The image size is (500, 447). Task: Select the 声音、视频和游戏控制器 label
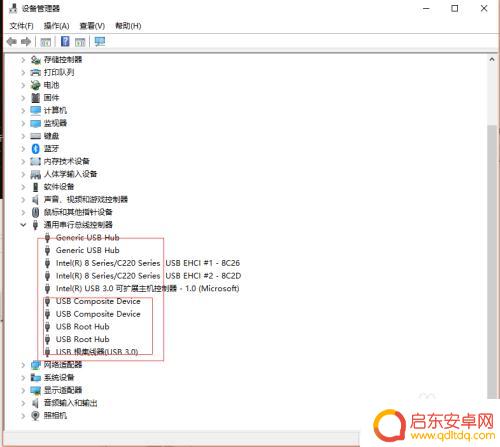click(x=86, y=199)
